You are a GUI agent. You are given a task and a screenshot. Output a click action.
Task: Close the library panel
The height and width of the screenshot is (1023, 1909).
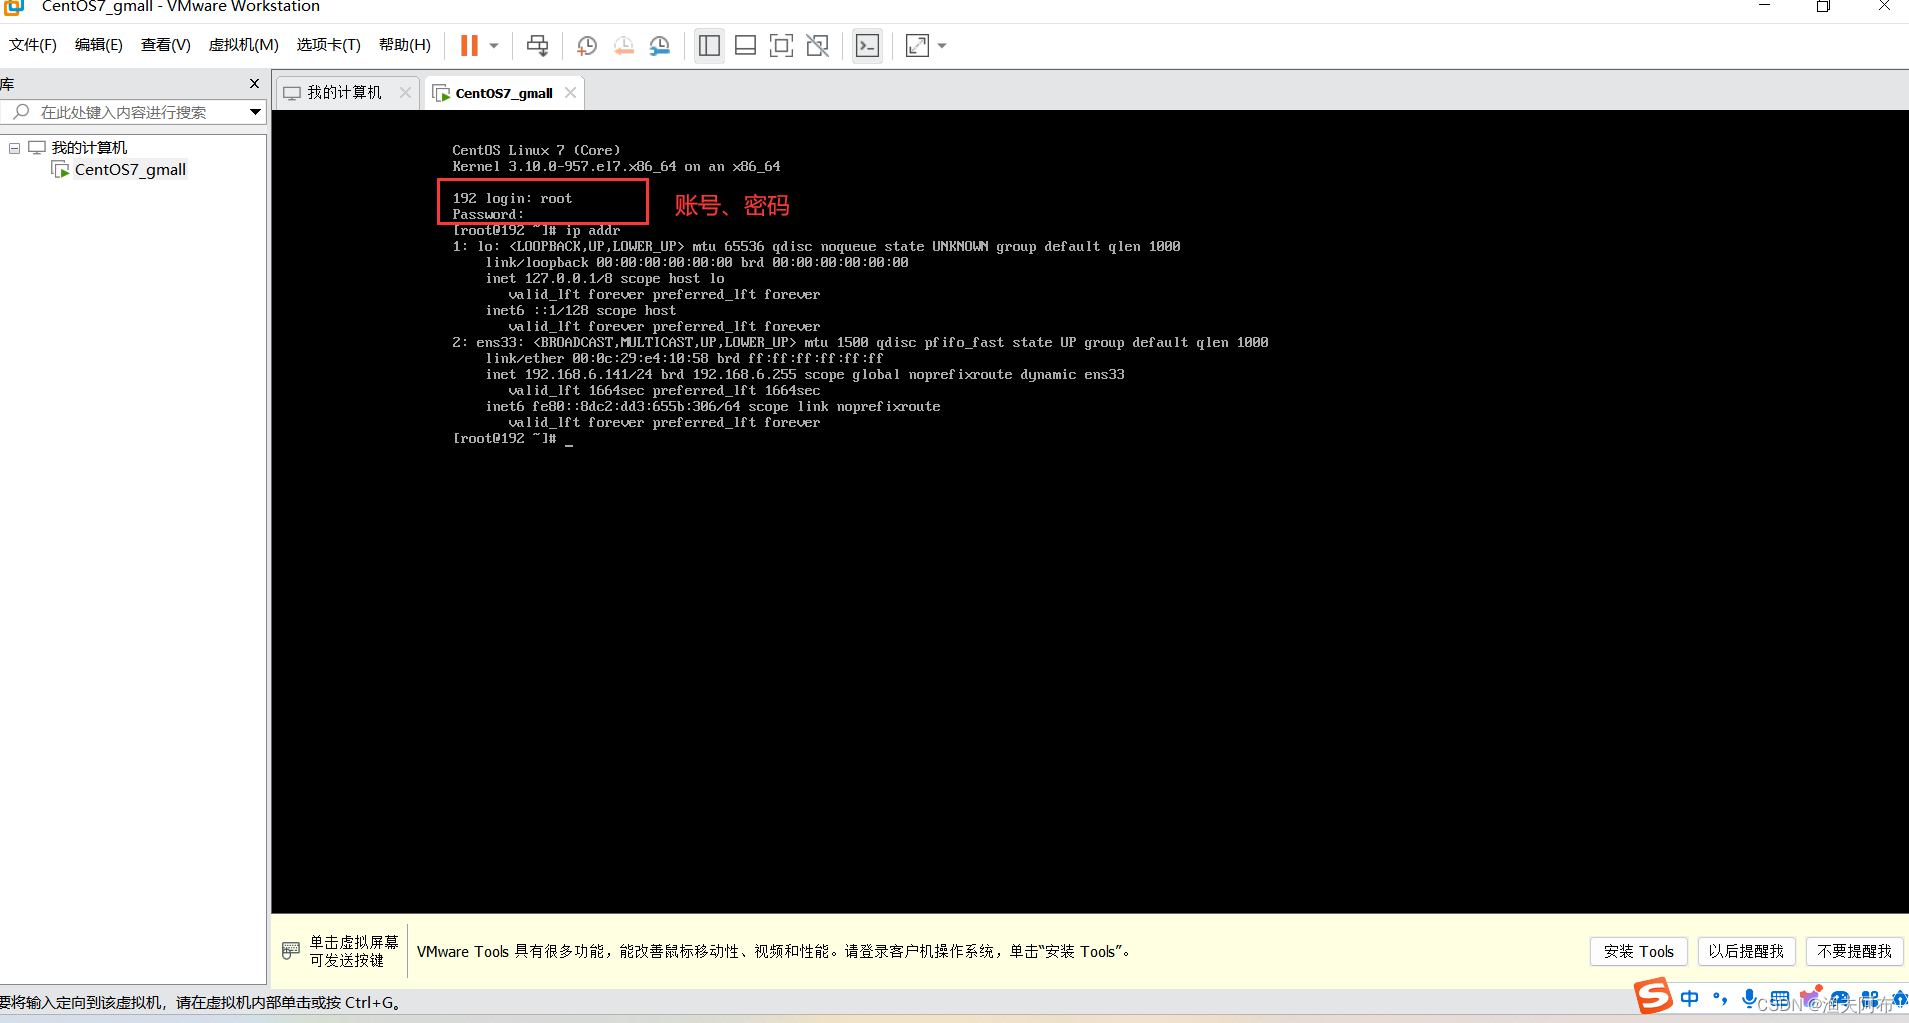pos(254,84)
